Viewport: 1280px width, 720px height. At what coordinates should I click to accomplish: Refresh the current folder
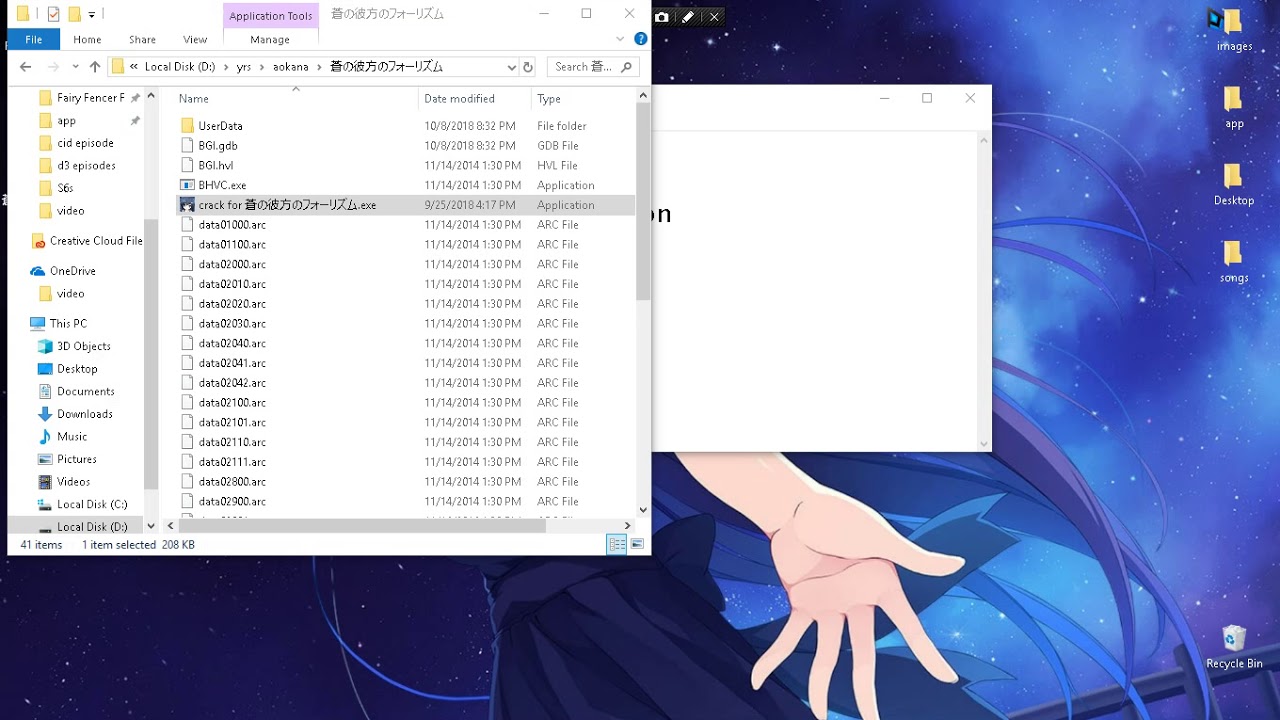tap(528, 67)
